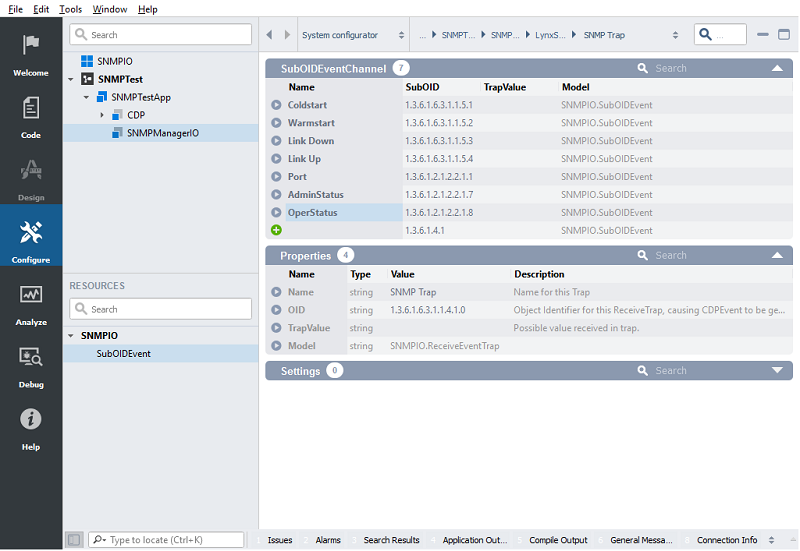Image resolution: width=800 pixels, height=551 pixels.
Task: Open the Welcome flag icon in sidebar
Action: (x=31, y=46)
